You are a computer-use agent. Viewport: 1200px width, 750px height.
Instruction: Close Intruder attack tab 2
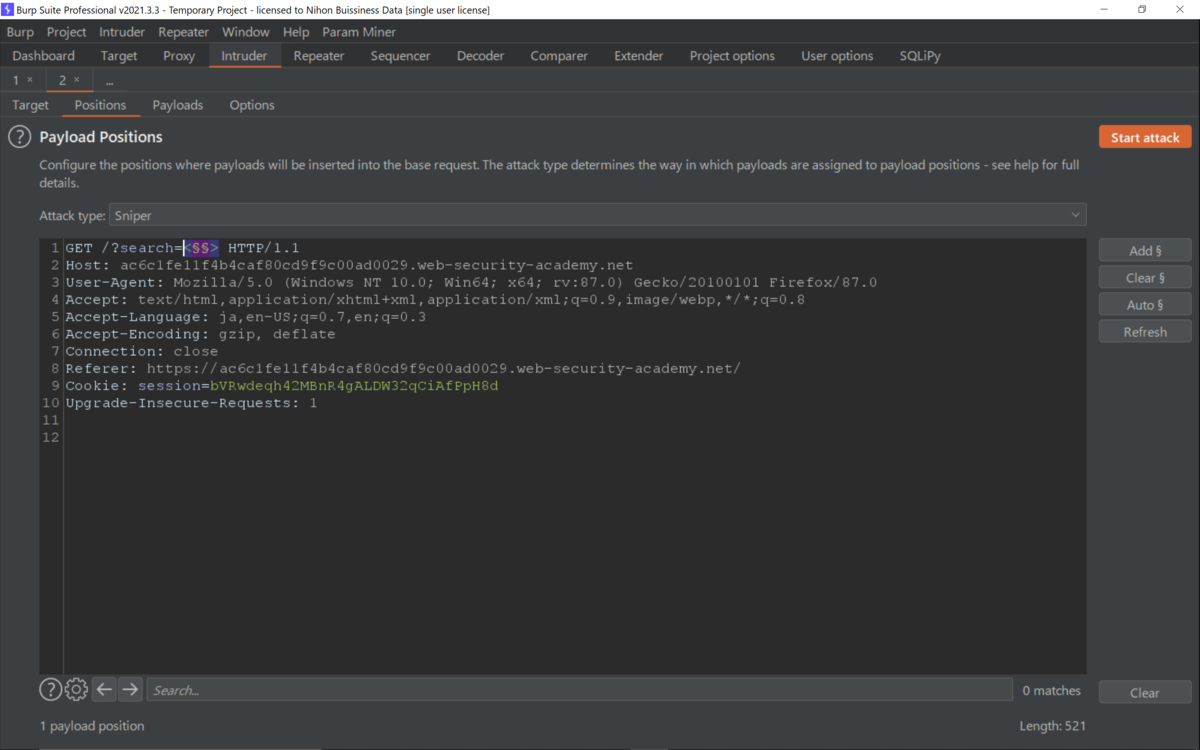point(77,80)
